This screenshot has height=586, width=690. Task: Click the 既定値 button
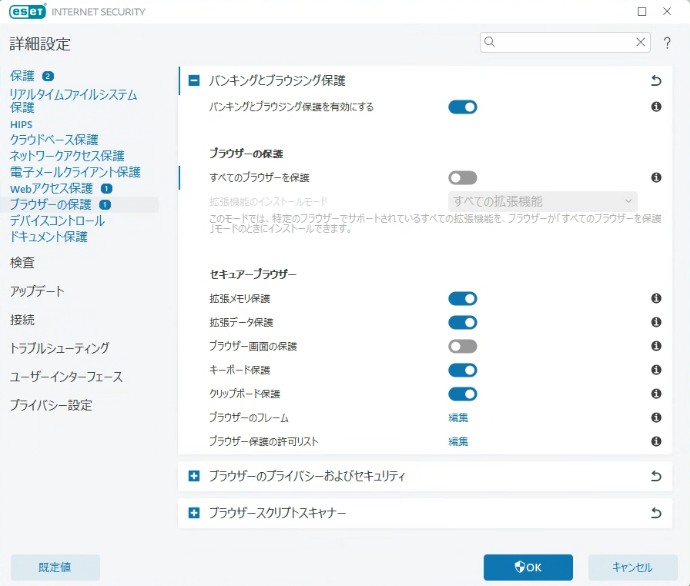click(55, 568)
